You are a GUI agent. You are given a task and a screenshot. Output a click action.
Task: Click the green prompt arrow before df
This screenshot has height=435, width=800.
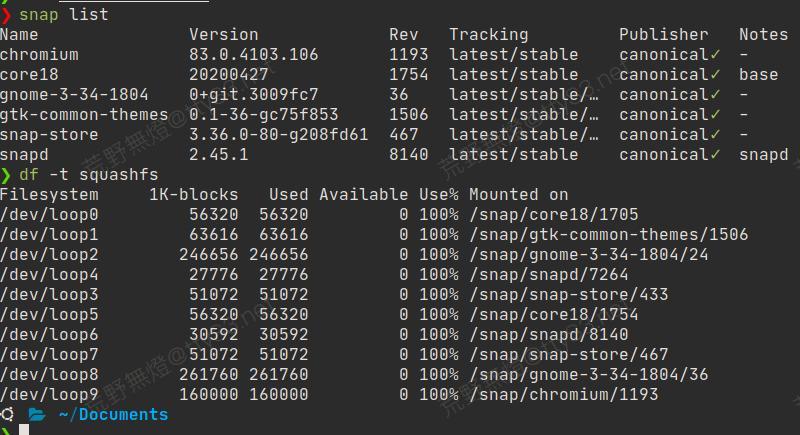pos(5,175)
